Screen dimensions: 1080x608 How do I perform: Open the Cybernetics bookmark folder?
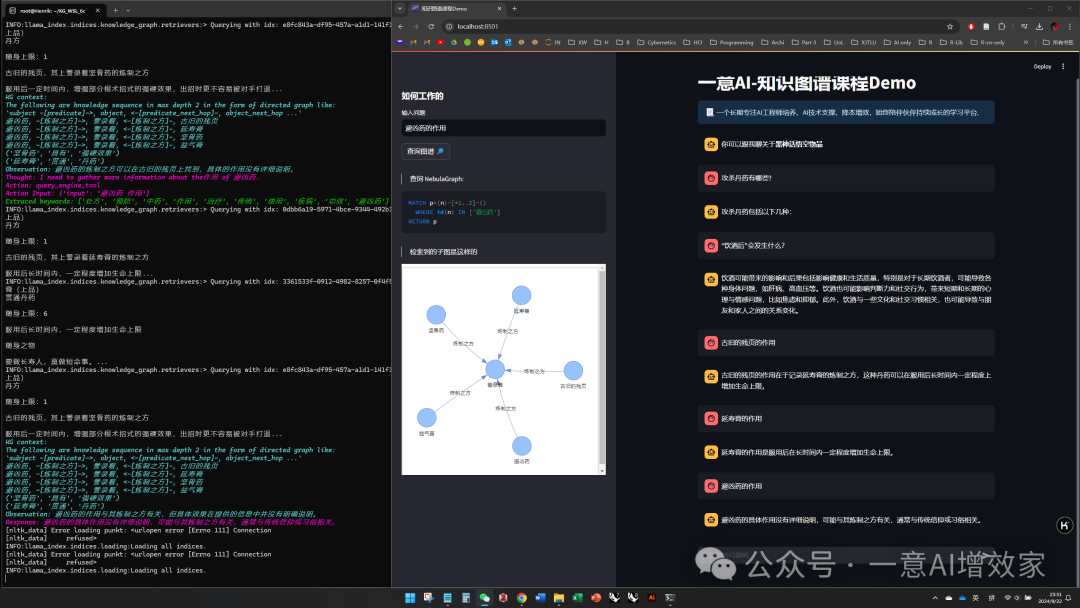(656, 42)
